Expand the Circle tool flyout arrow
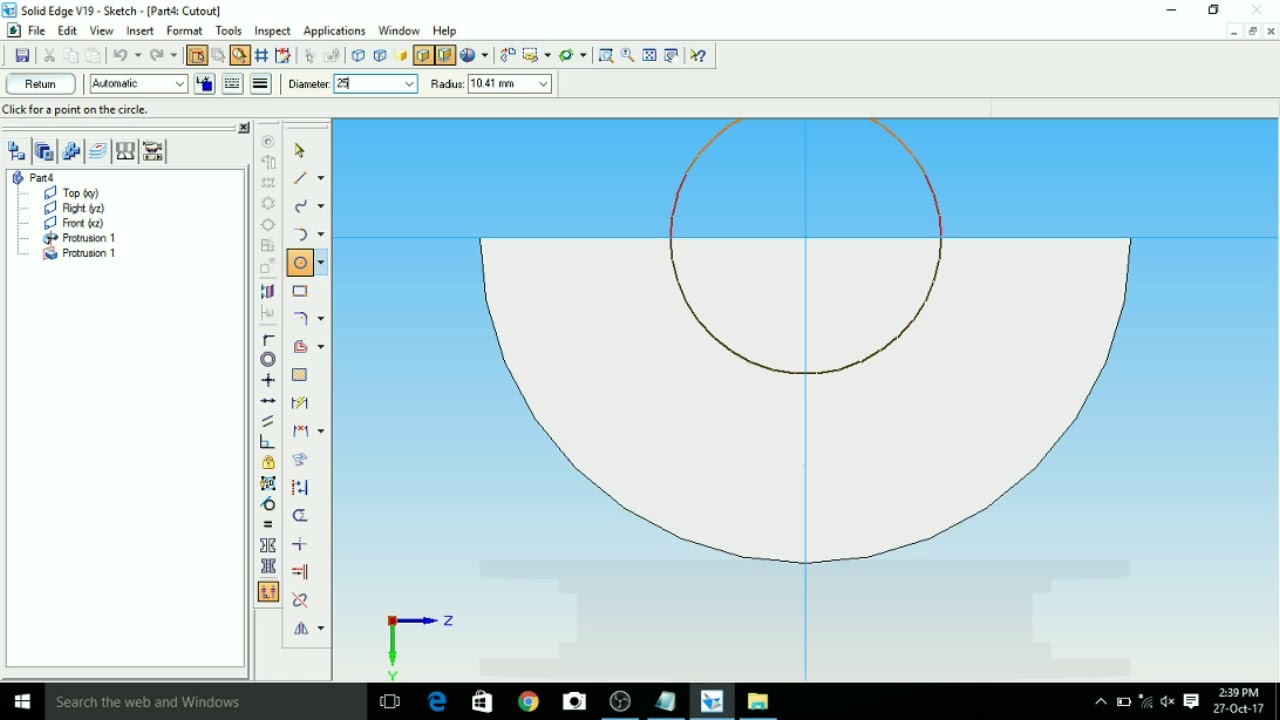1280x720 pixels. pos(321,263)
